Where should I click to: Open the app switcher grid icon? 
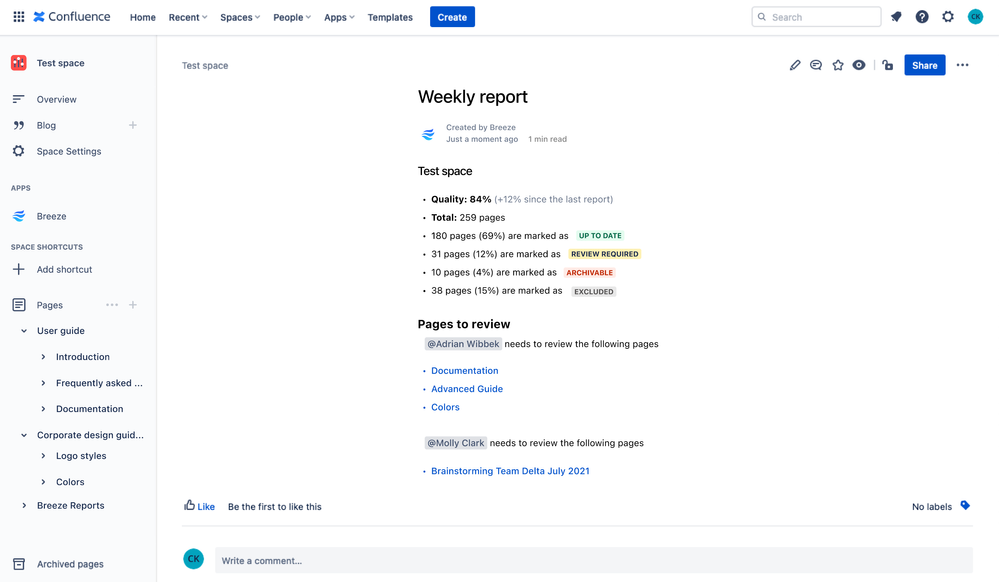click(x=19, y=17)
